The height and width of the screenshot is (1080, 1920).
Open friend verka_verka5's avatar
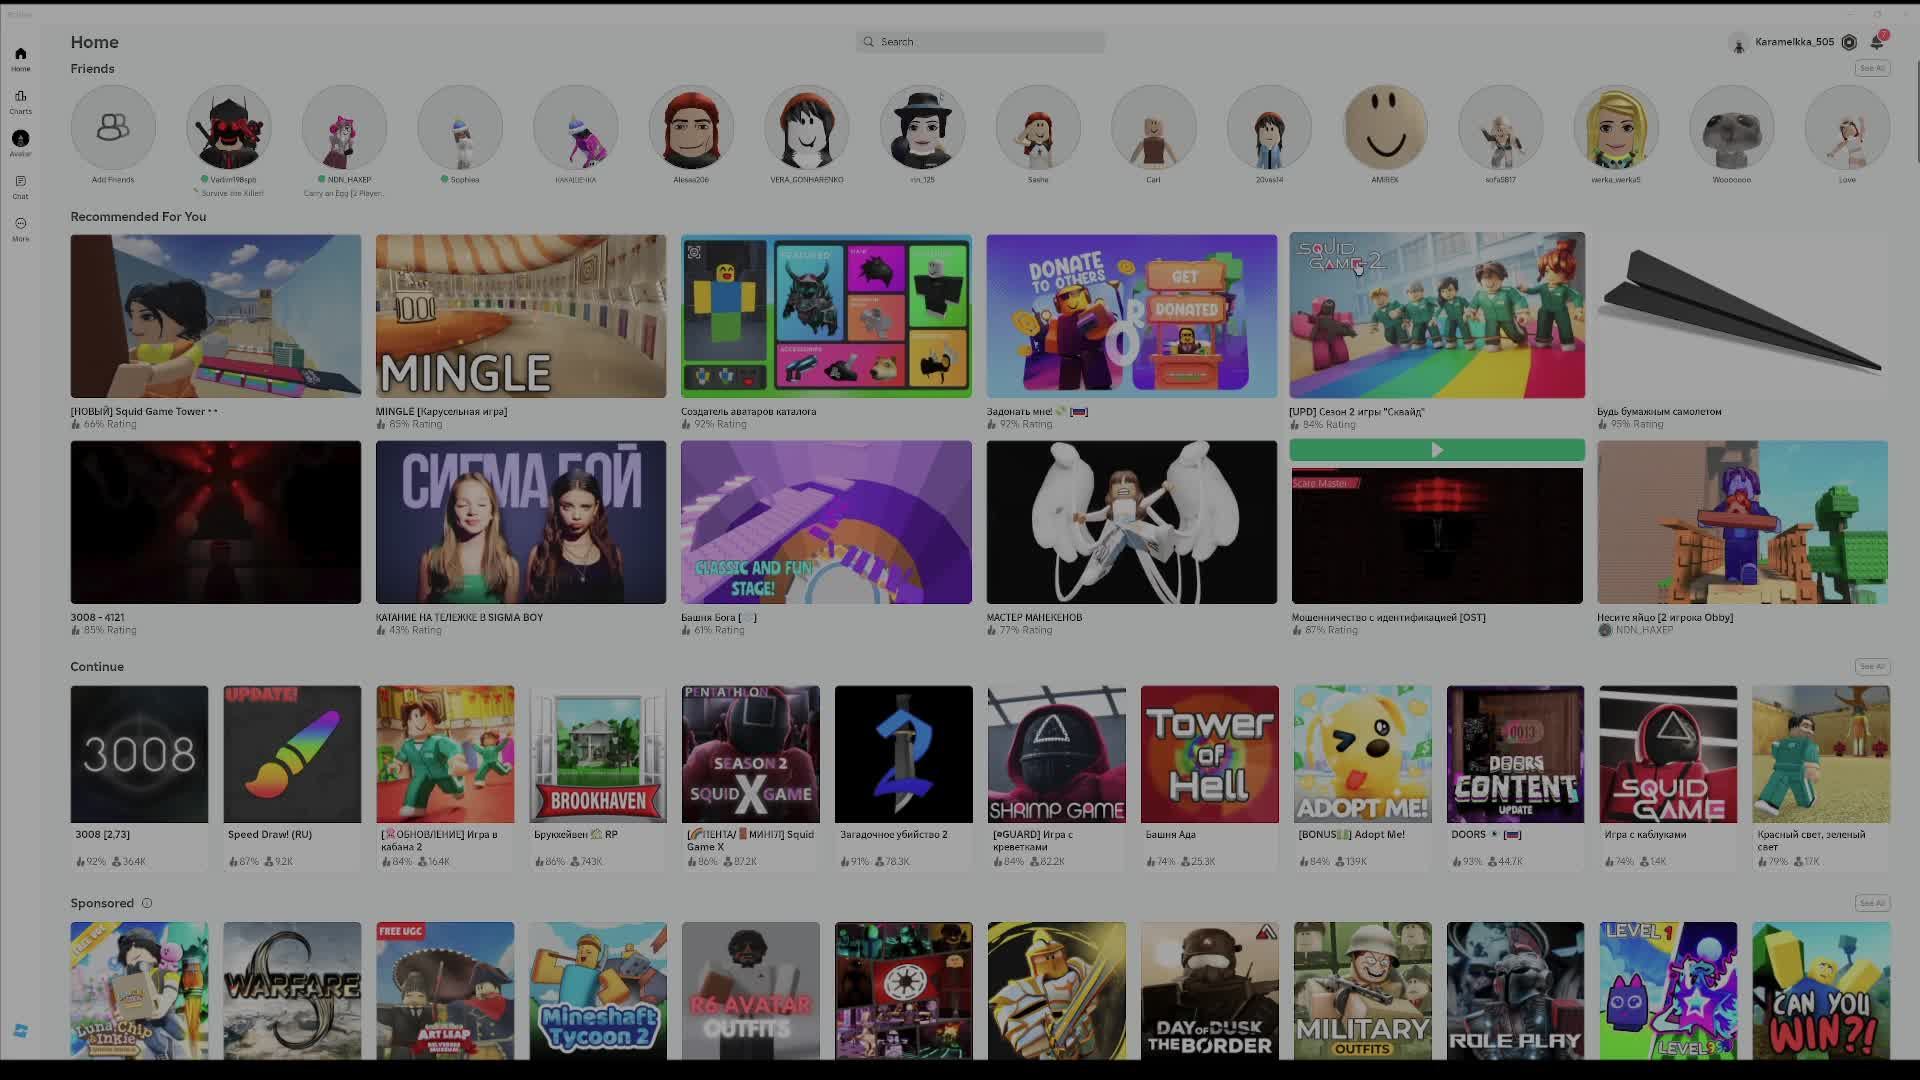pos(1616,127)
